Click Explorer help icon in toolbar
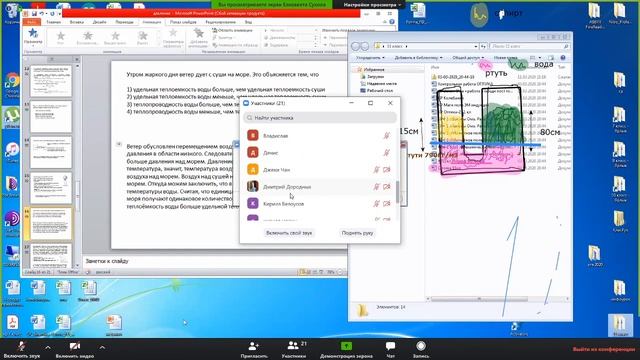The width and height of the screenshot is (640, 360). coord(563,58)
